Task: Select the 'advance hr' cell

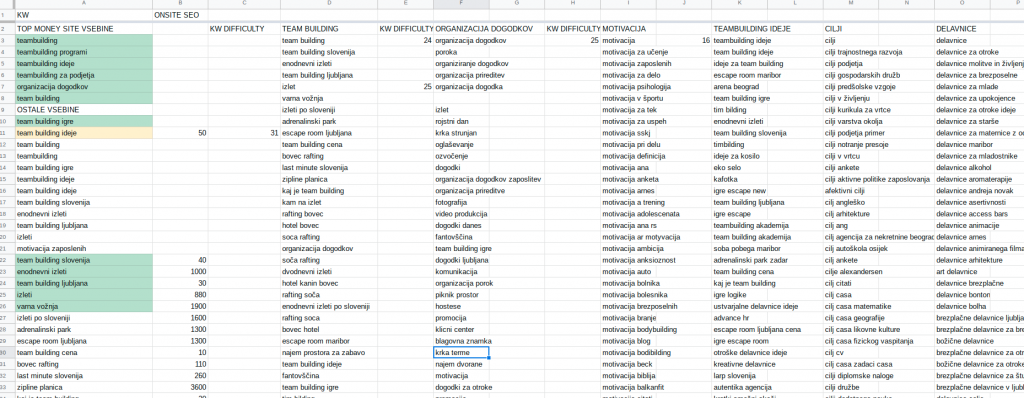Action: pos(739,318)
